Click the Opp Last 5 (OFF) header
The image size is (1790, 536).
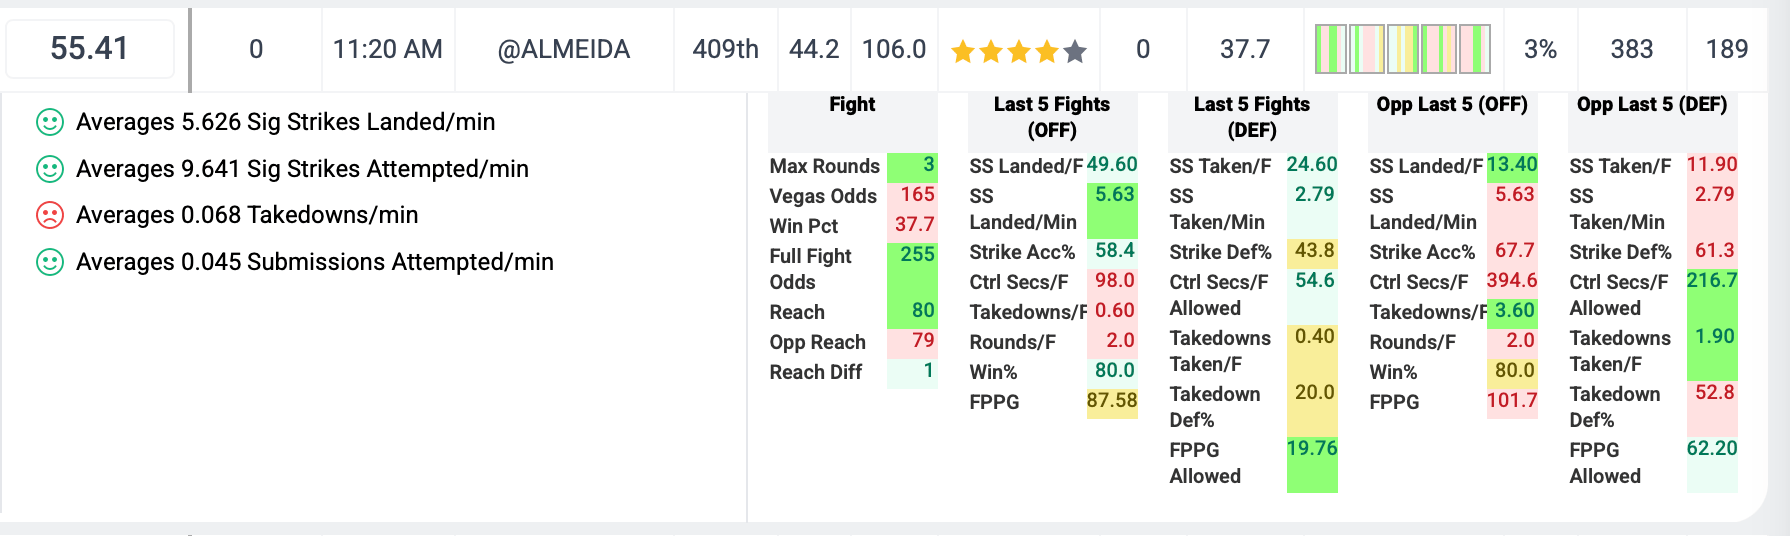coord(1452,104)
